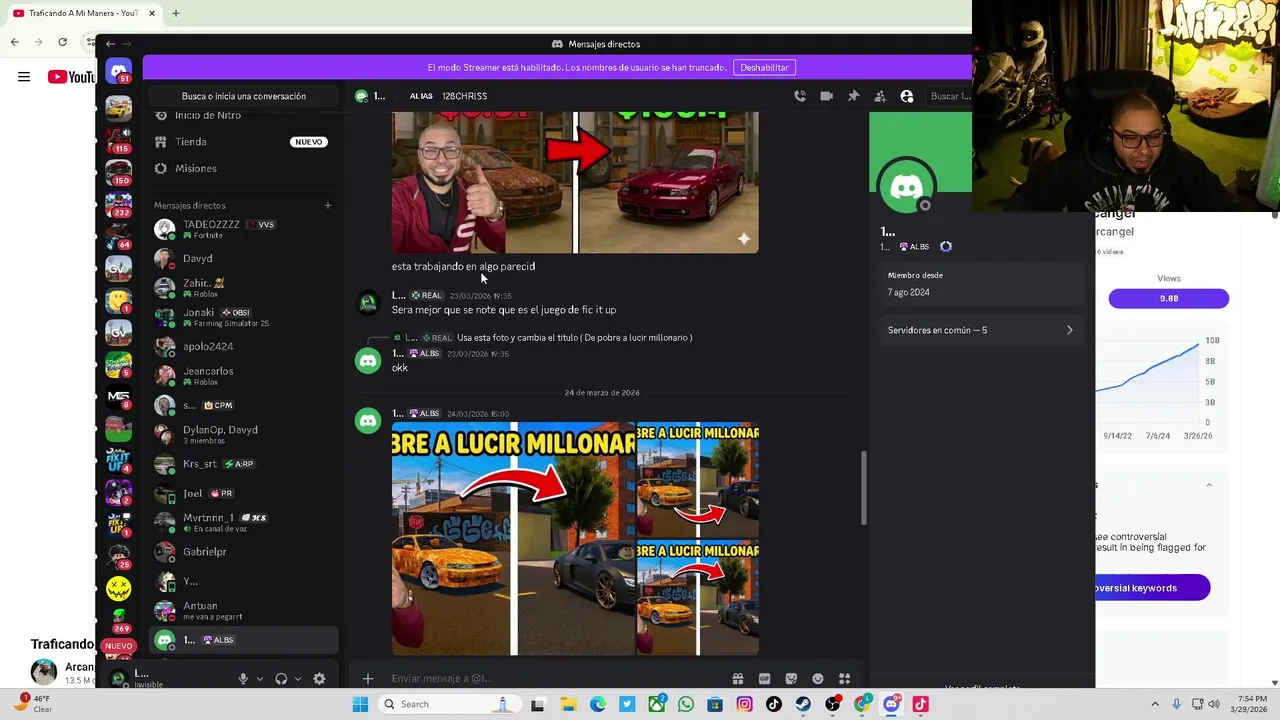Open the sticker picker
This screenshot has width=1280, height=720.
(x=791, y=678)
